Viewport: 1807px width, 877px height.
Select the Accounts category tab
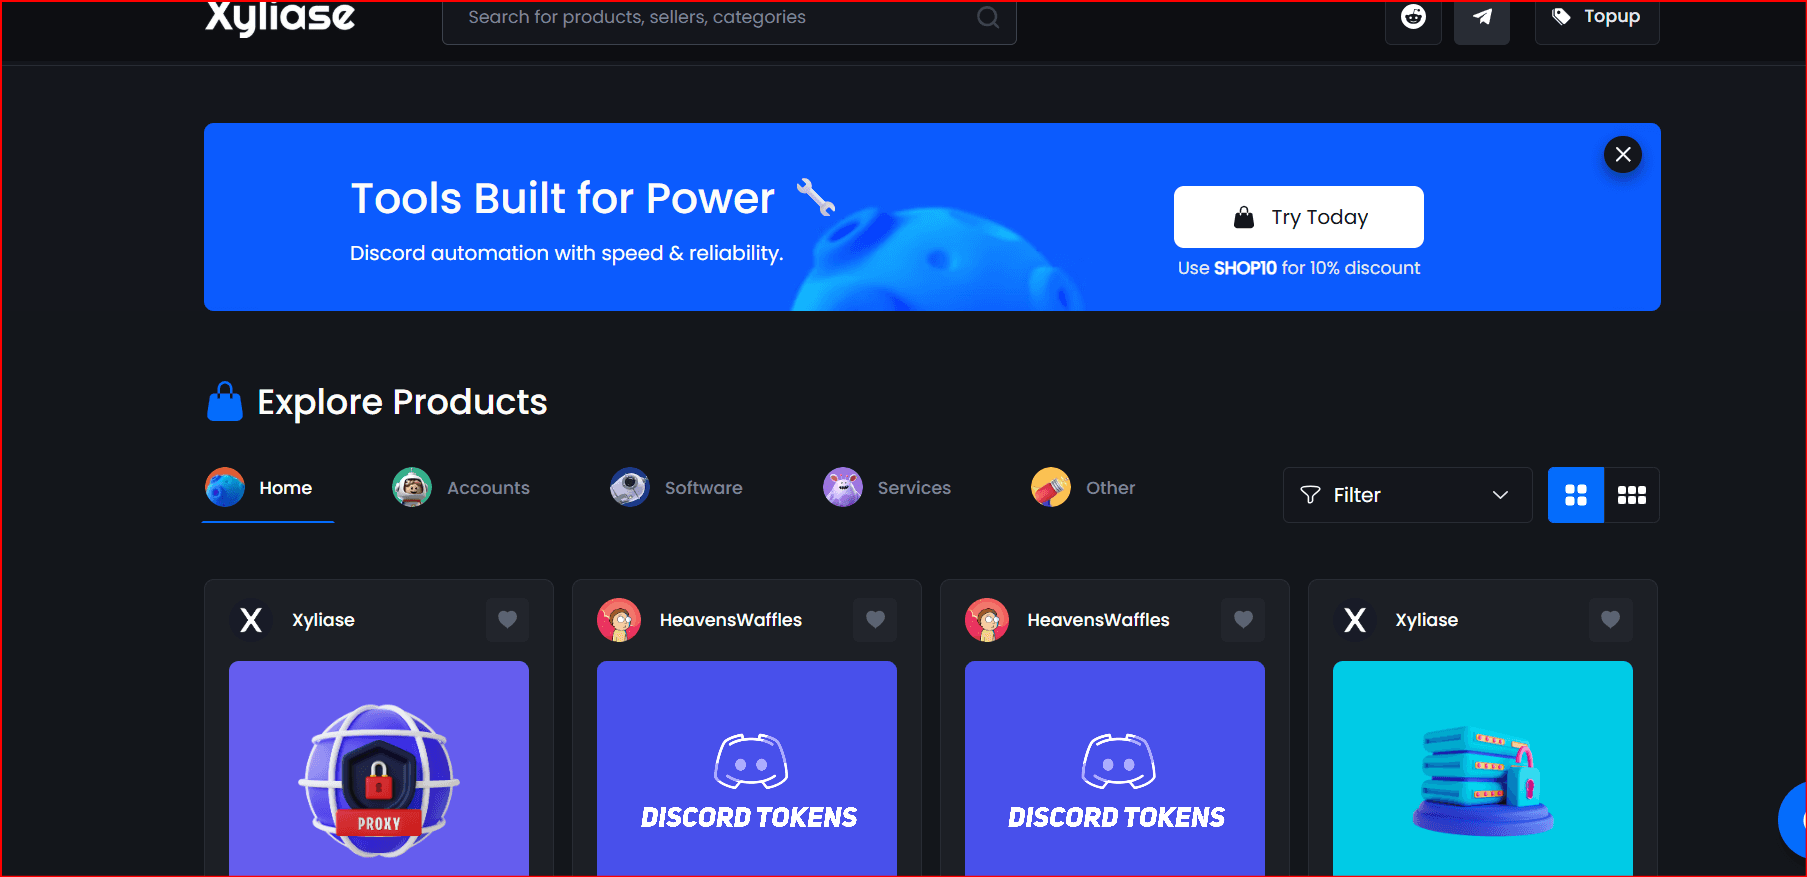click(461, 488)
